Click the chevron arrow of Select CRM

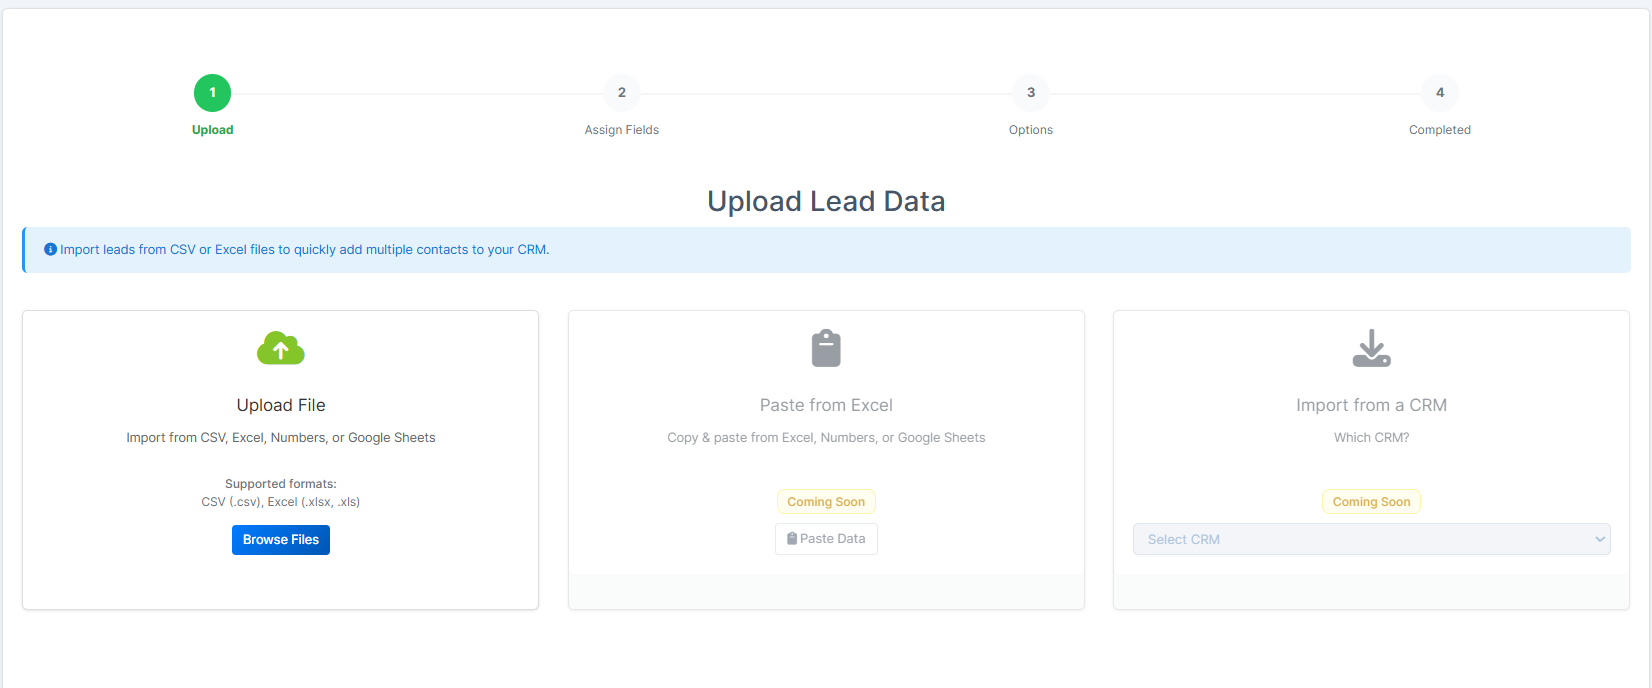pyautogui.click(x=1599, y=539)
